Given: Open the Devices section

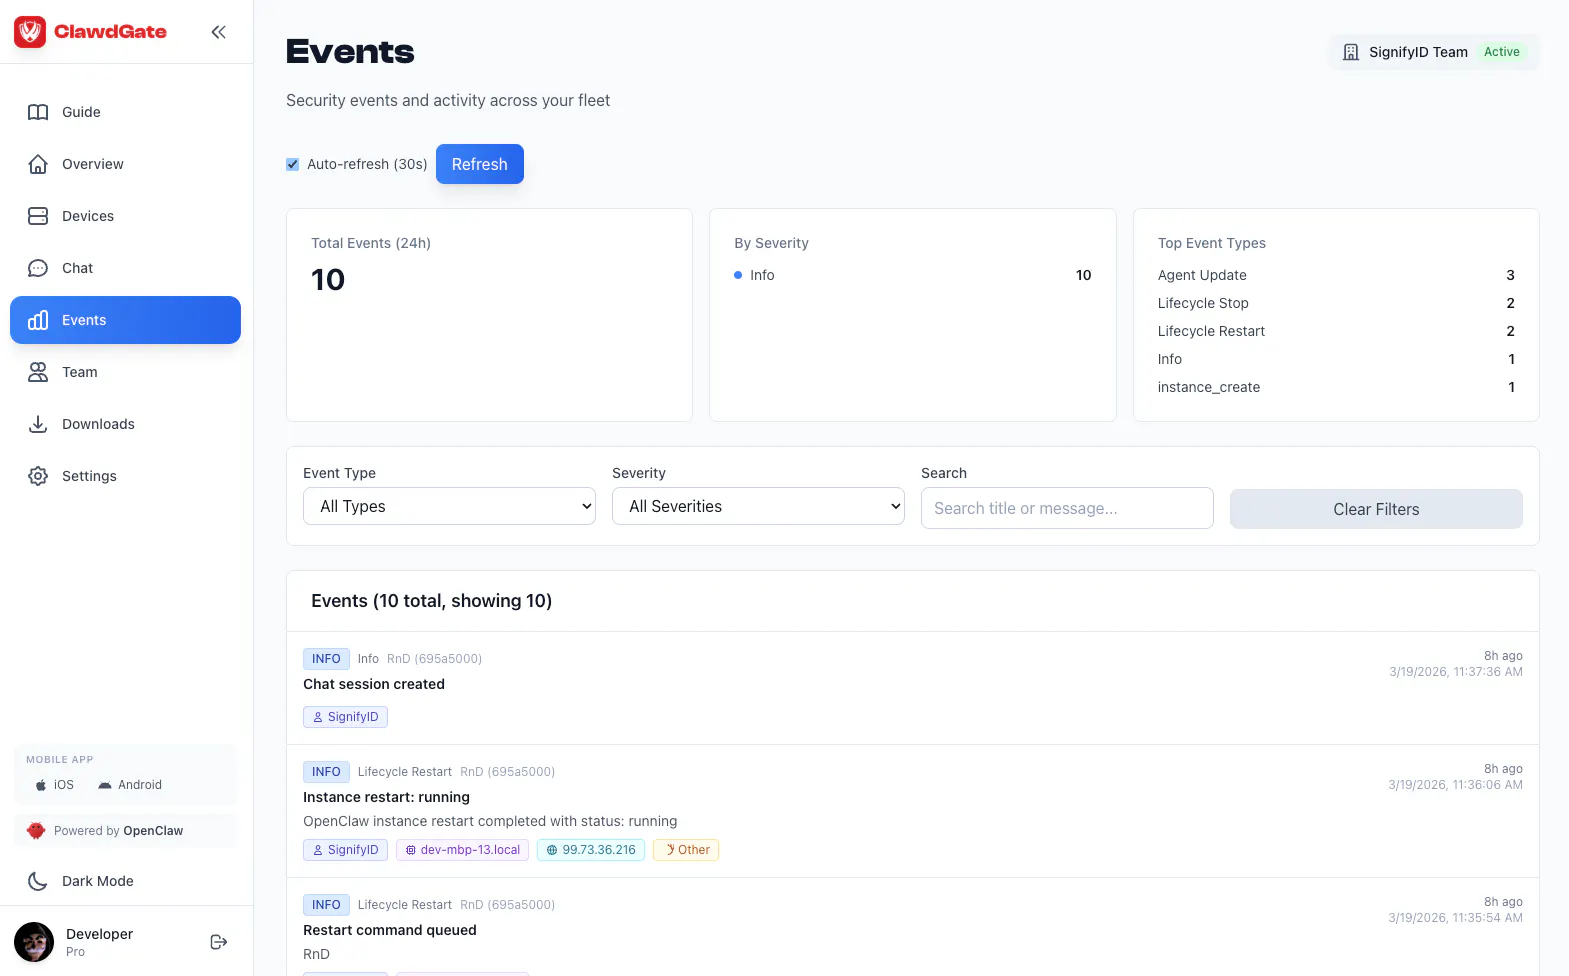Looking at the screenshot, I should (125, 216).
